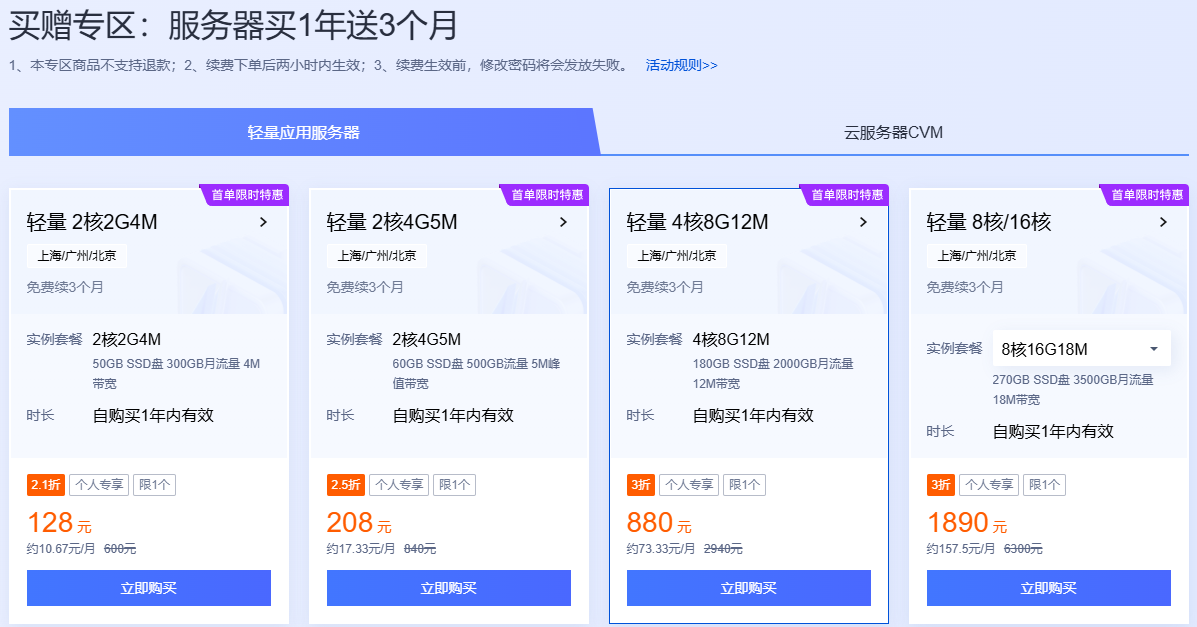
Task: Click 立即购买 for the 1890元 plan
Action: coord(1049,588)
